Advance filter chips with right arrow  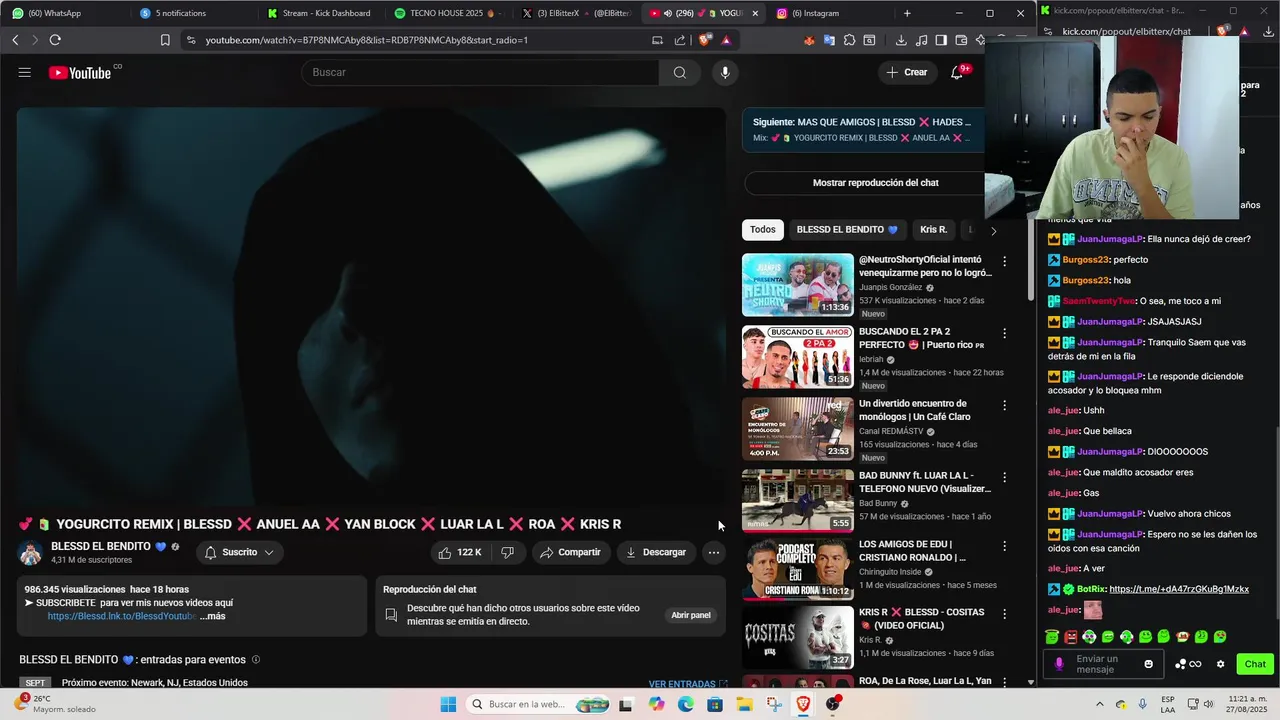(x=993, y=231)
